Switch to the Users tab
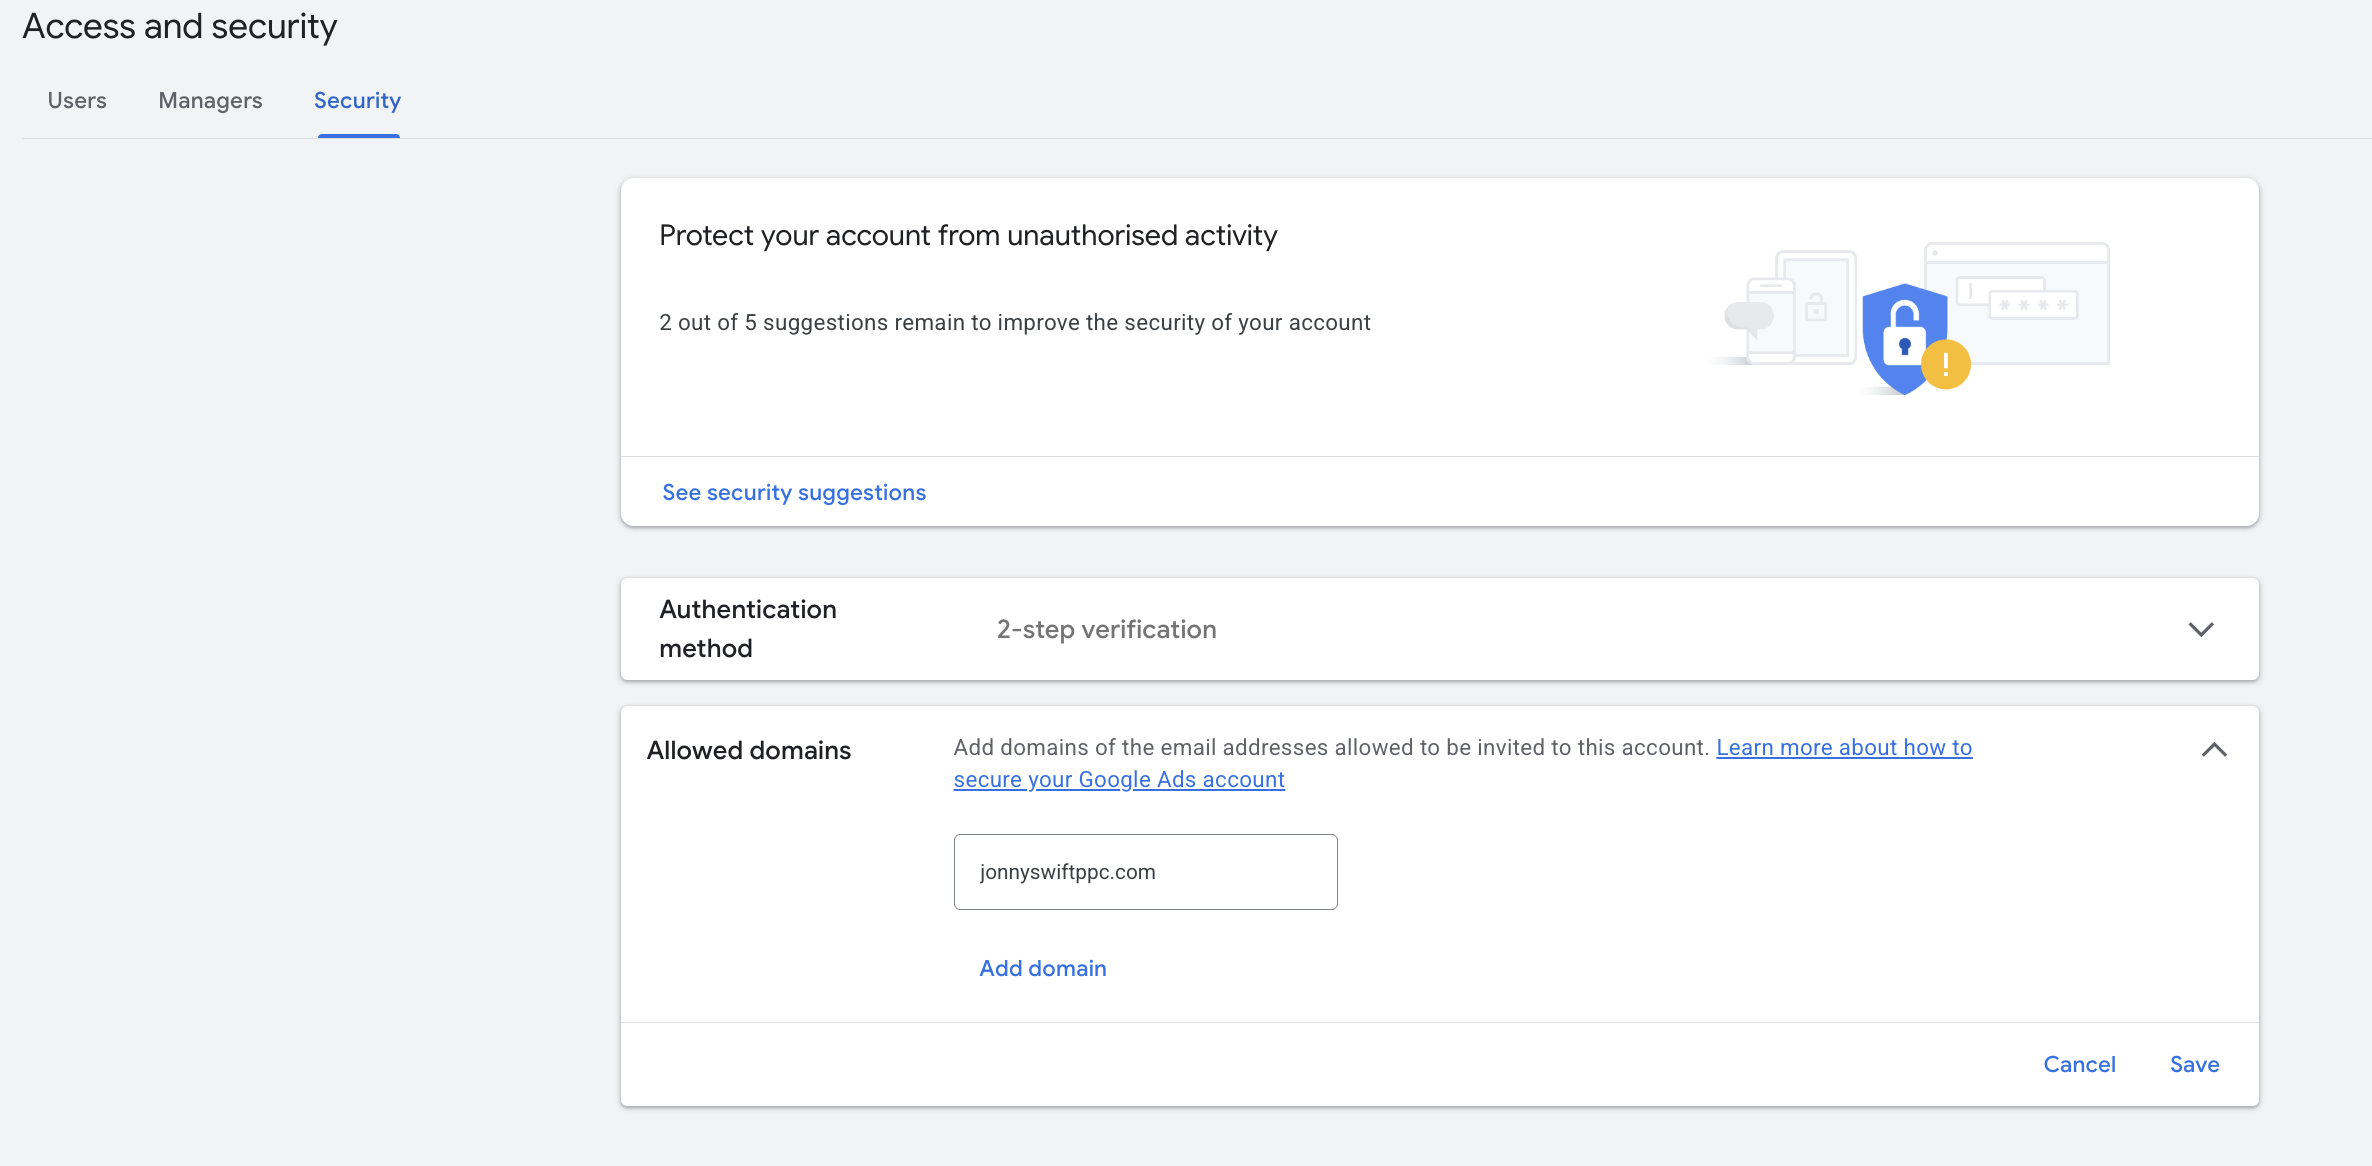2372x1166 pixels. point(76,100)
